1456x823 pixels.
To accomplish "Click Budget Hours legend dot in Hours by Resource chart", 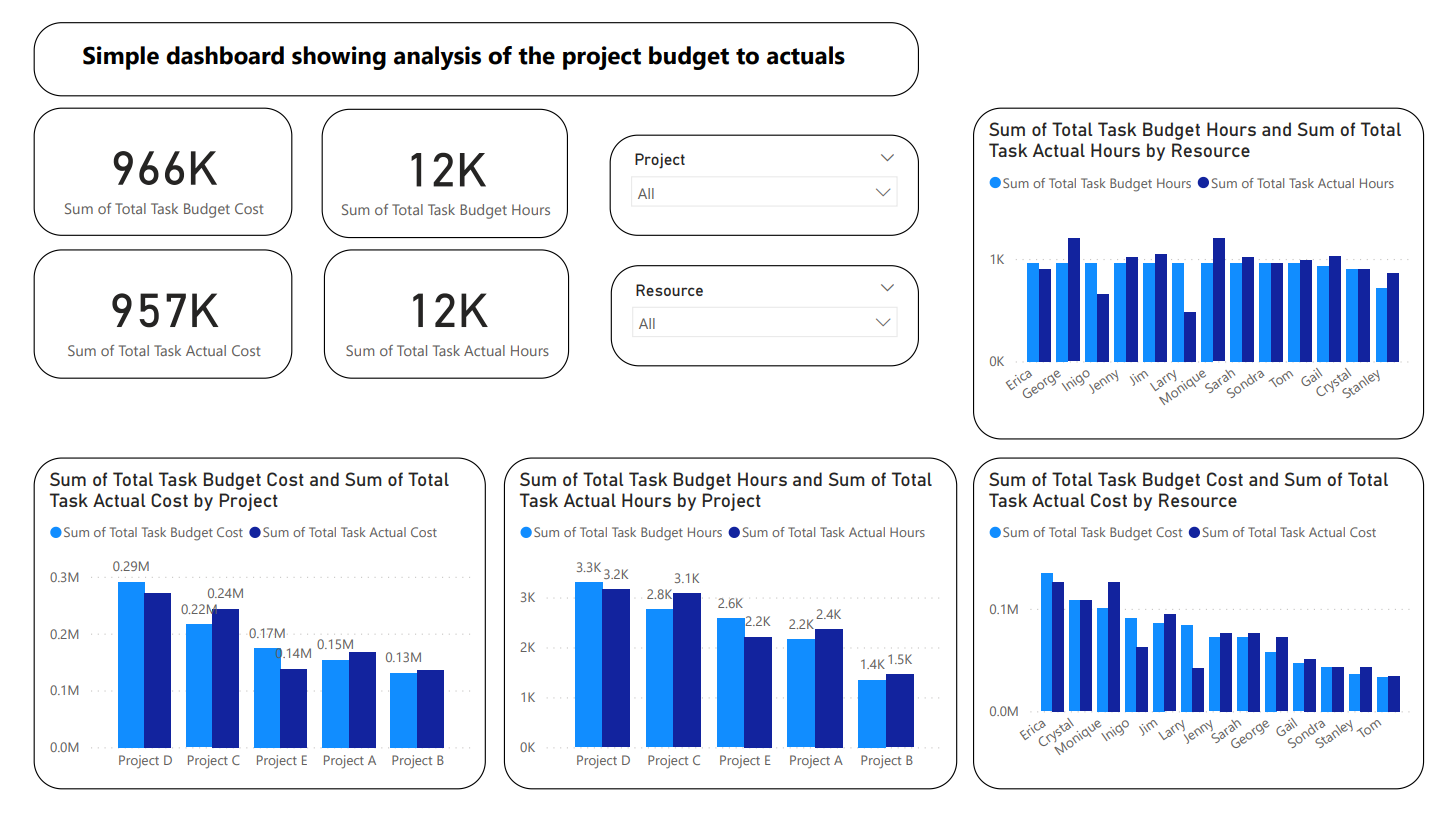I will click(x=995, y=184).
